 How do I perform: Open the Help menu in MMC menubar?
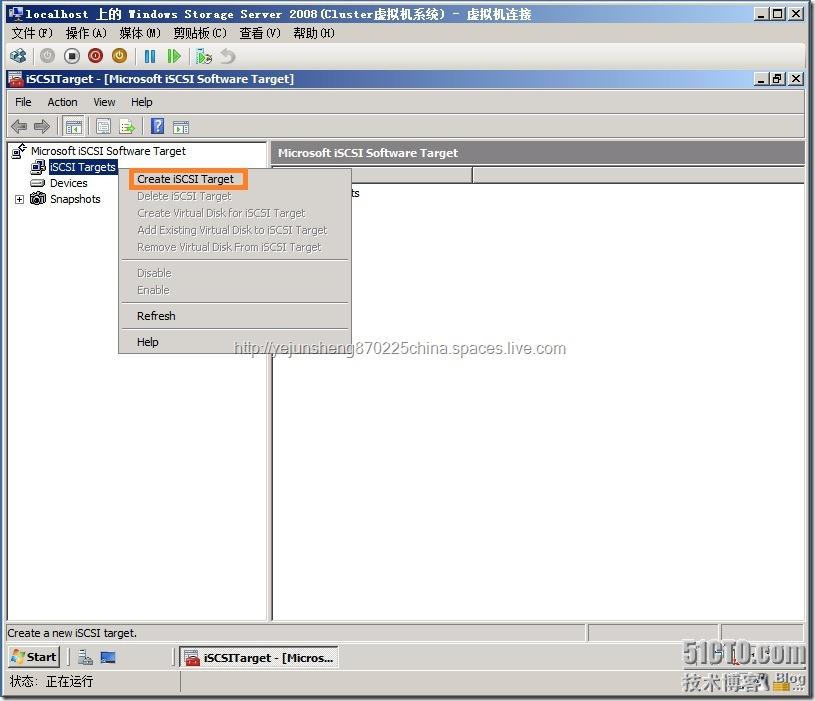coord(141,102)
